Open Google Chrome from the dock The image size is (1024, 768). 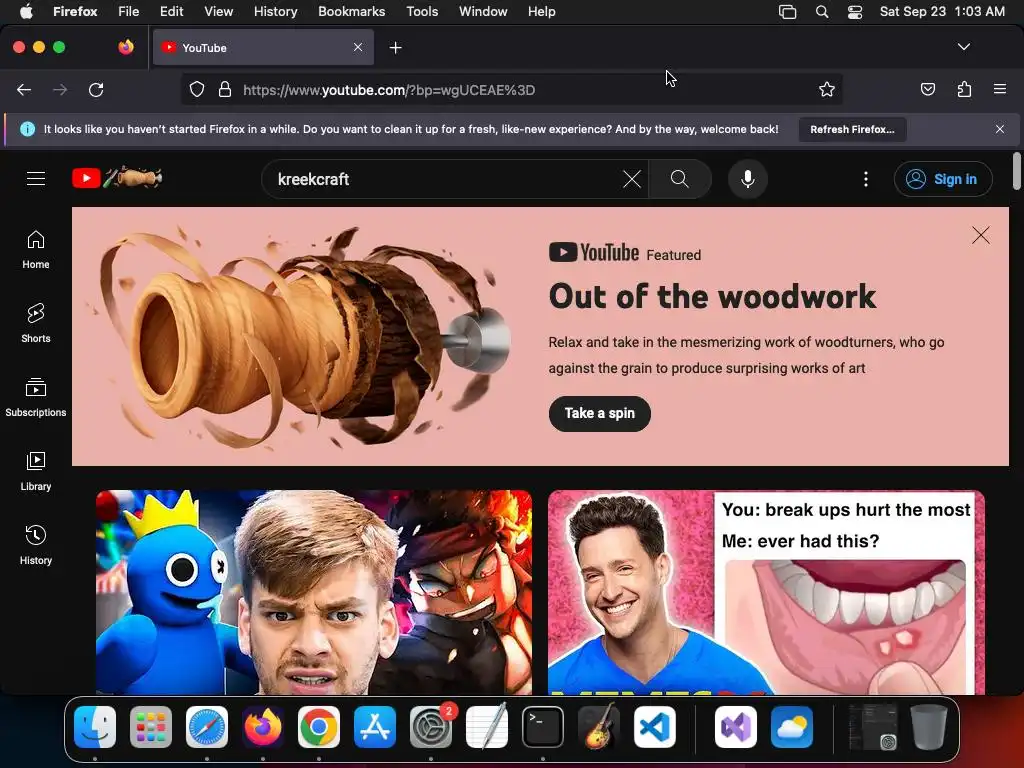(x=319, y=727)
